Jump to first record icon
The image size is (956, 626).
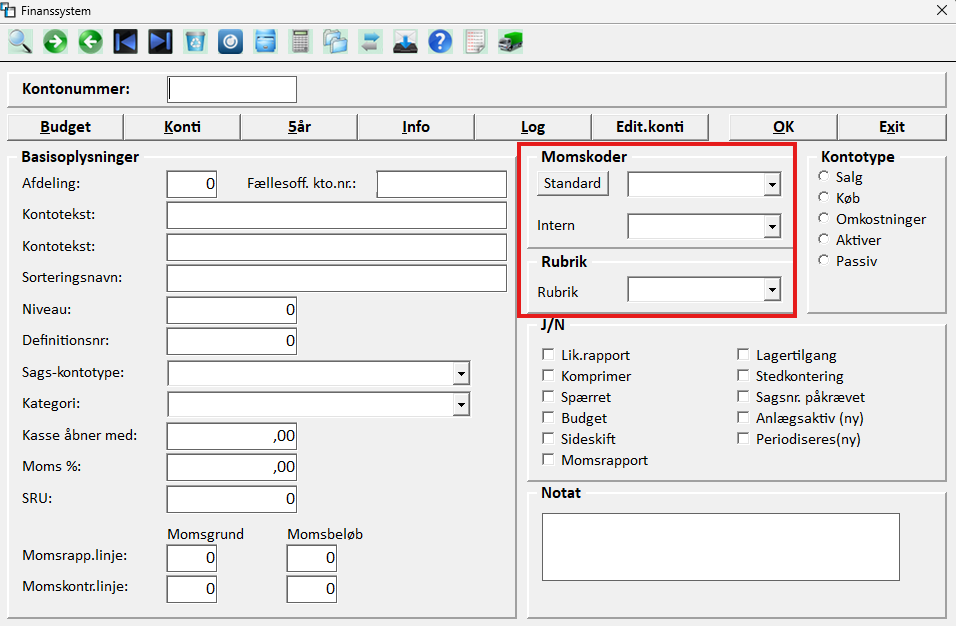coord(125,42)
